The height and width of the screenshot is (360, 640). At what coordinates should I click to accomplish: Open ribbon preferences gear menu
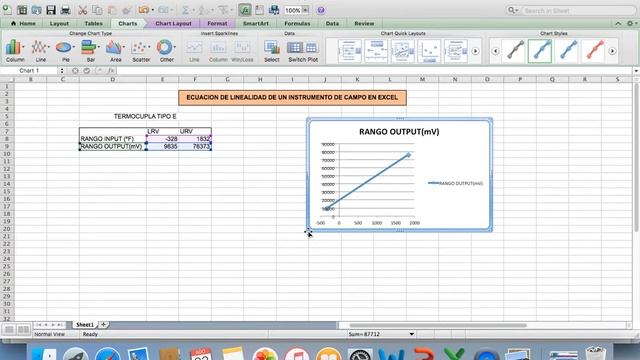click(631, 24)
